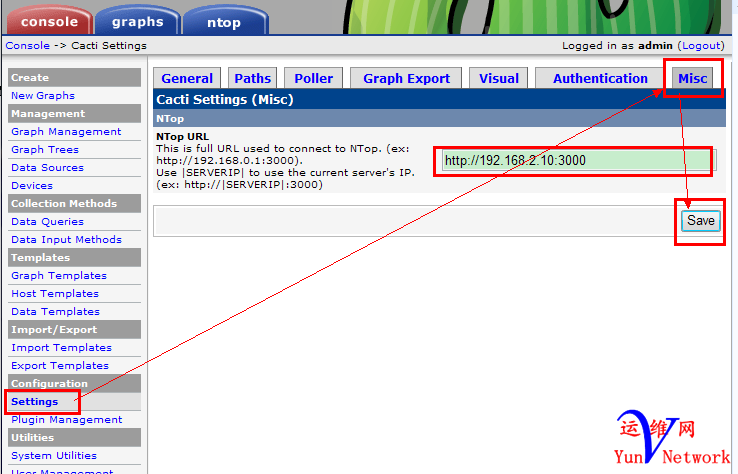This screenshot has height=474, width=738.
Task: Log out via the Logout link
Action: (701, 46)
